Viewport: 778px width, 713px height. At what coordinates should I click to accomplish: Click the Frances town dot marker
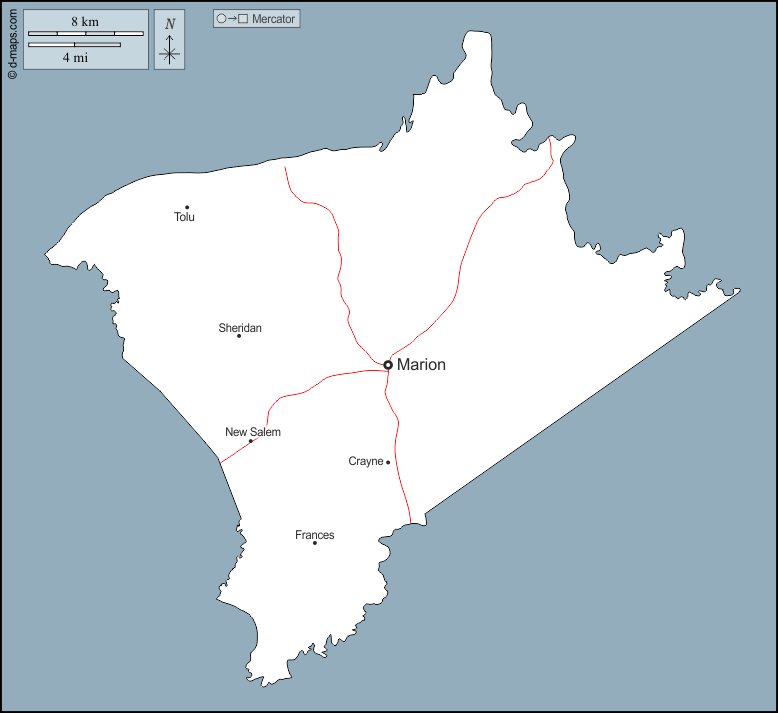pyautogui.click(x=315, y=543)
